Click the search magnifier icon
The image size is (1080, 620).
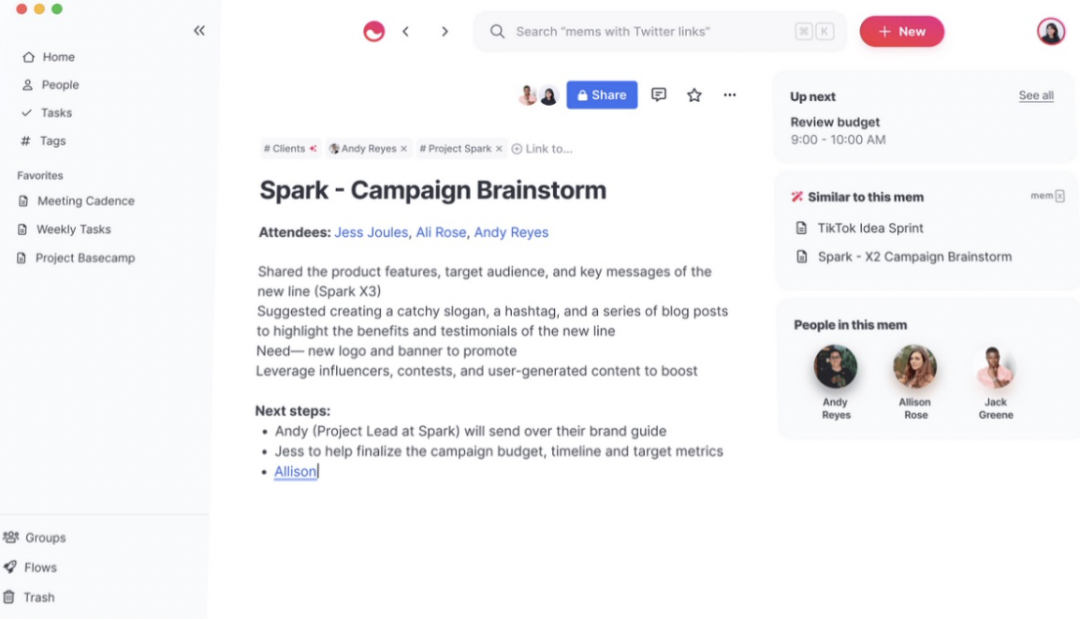497,31
